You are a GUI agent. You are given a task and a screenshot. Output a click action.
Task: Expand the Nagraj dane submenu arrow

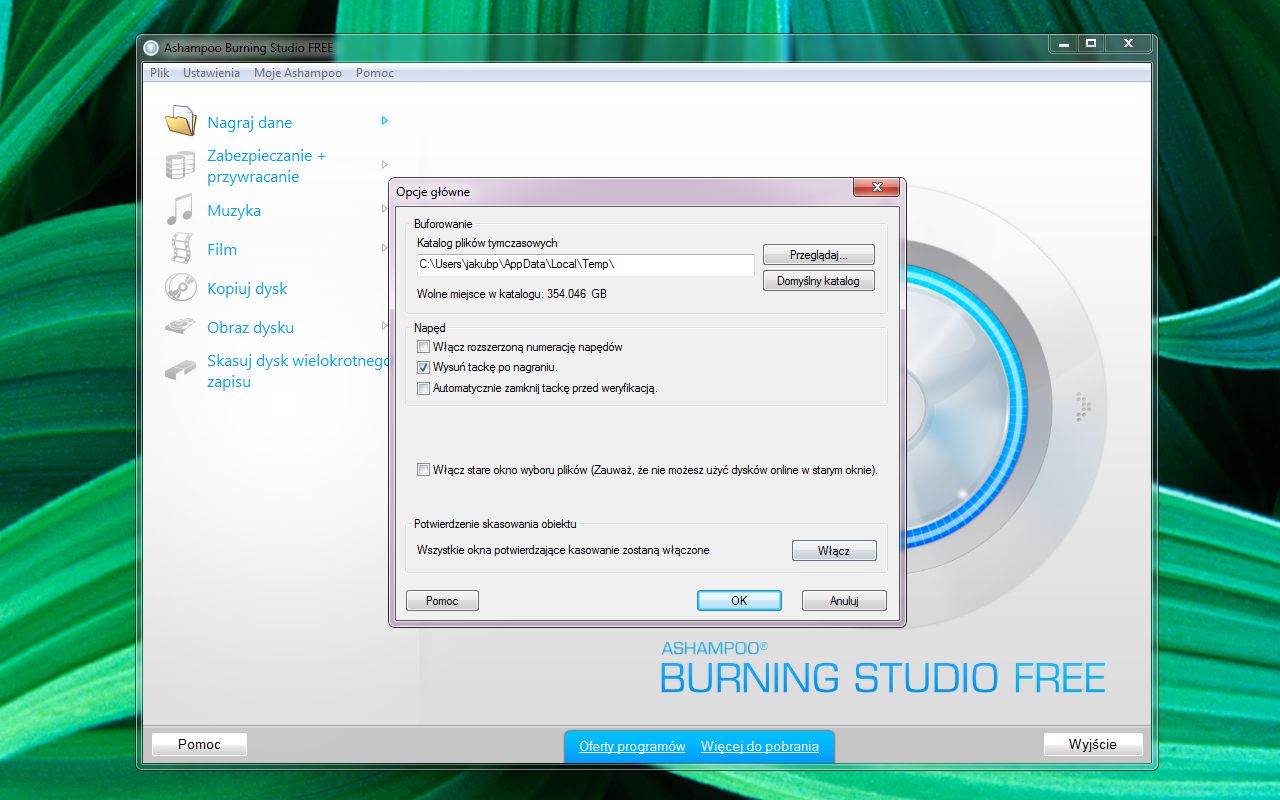[x=384, y=121]
